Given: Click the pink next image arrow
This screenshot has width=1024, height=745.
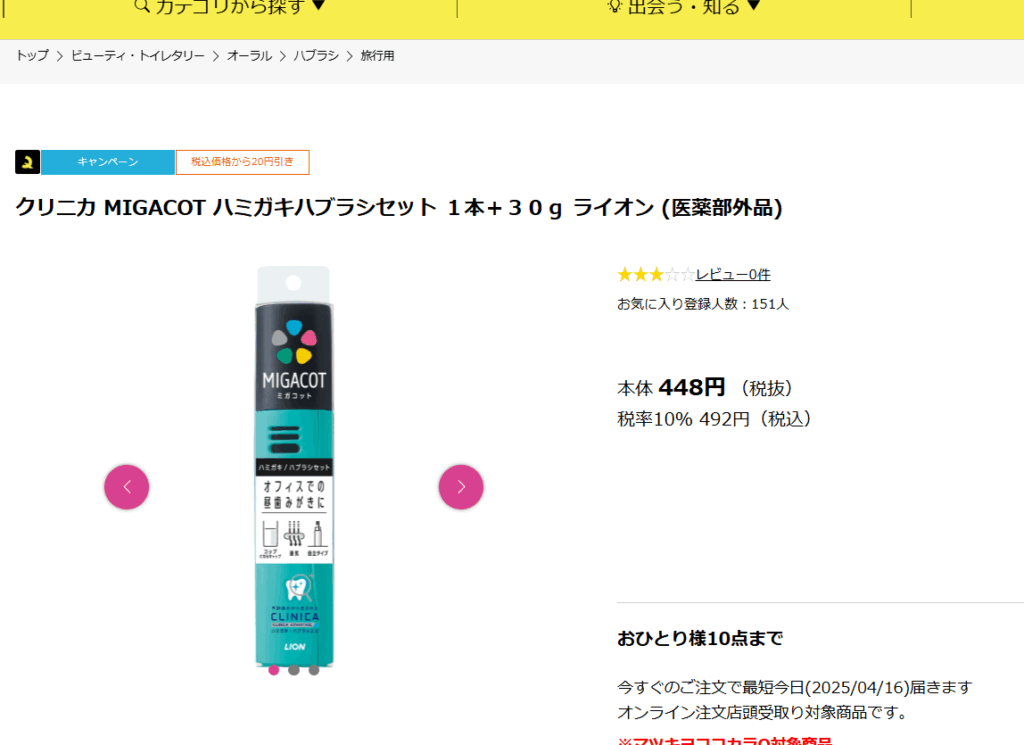Looking at the screenshot, I should point(461,487).
